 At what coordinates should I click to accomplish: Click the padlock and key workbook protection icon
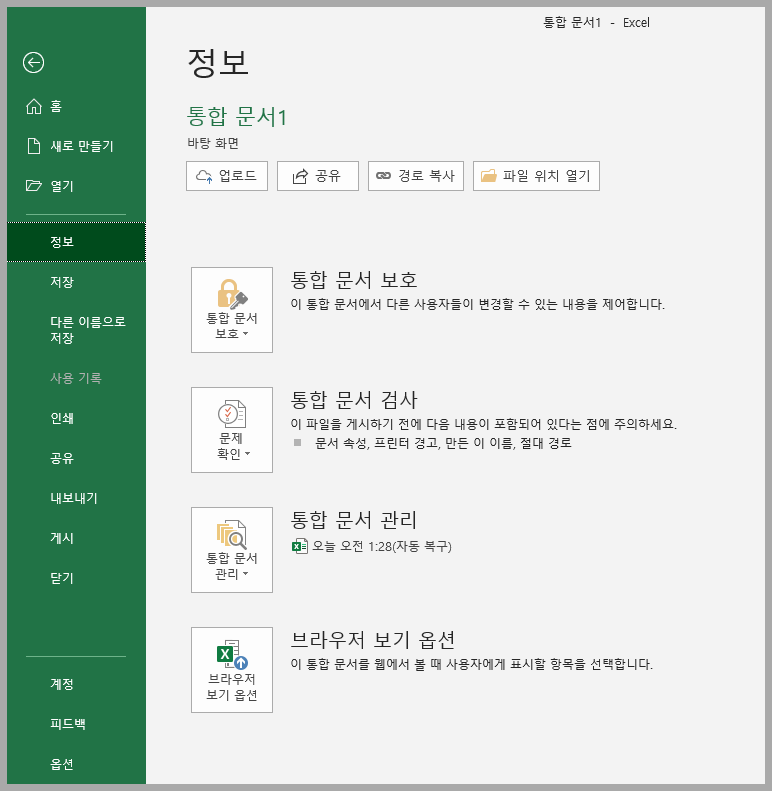click(x=232, y=294)
